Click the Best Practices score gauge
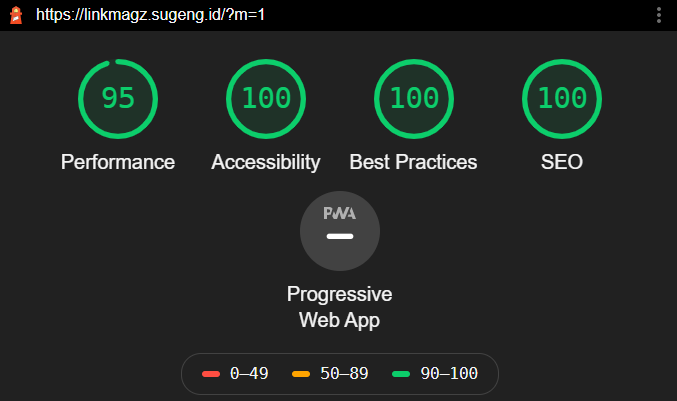 [x=414, y=99]
